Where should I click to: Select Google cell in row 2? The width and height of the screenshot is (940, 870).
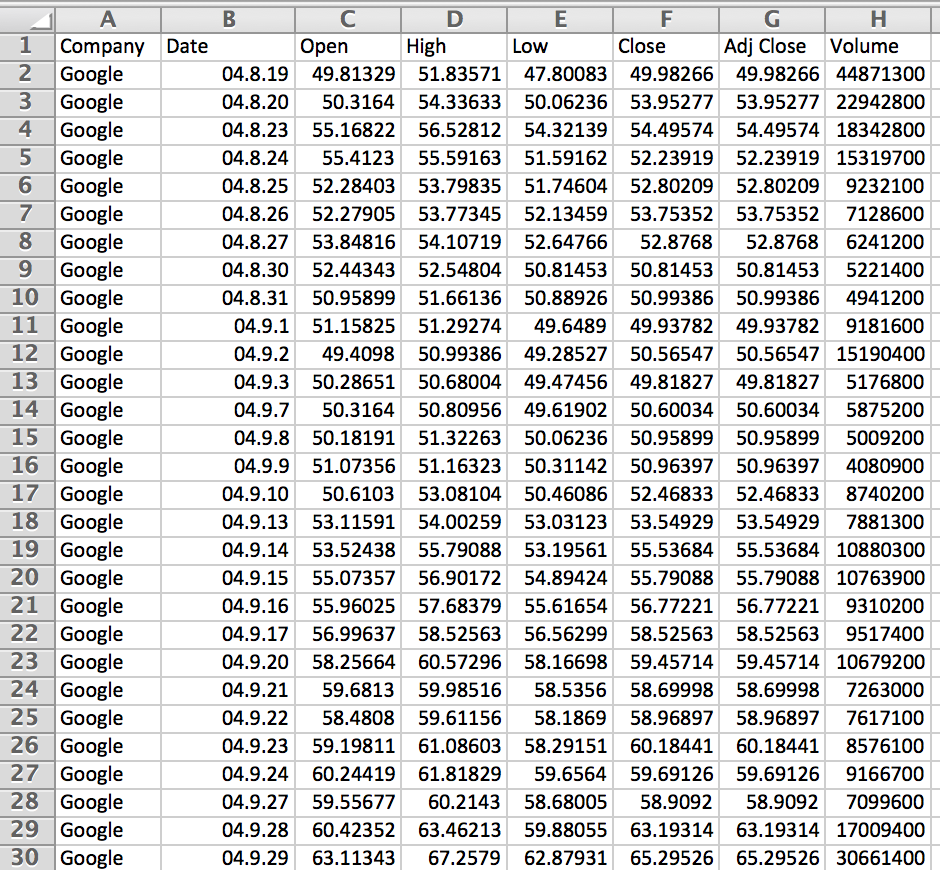[x=108, y=74]
